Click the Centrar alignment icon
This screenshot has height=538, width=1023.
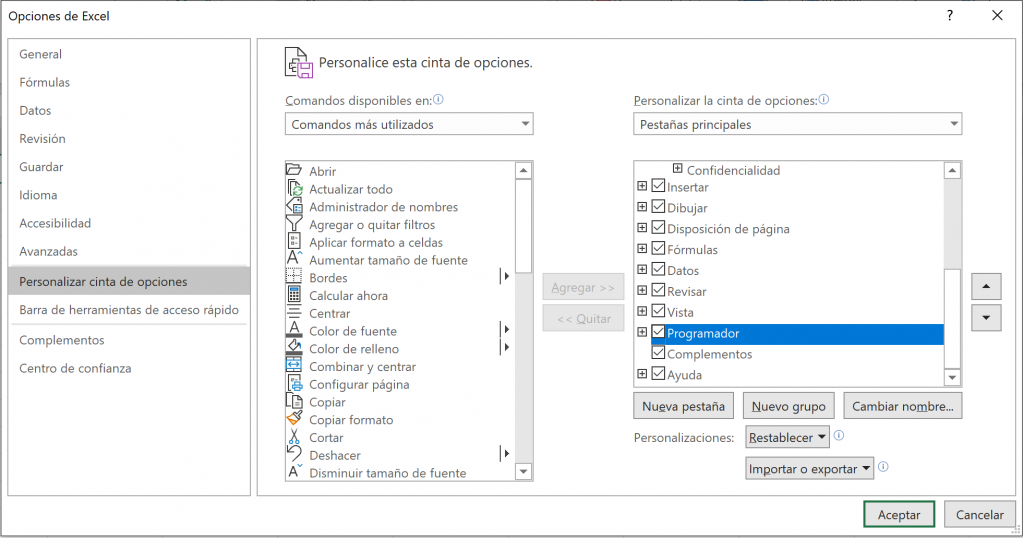coord(294,312)
